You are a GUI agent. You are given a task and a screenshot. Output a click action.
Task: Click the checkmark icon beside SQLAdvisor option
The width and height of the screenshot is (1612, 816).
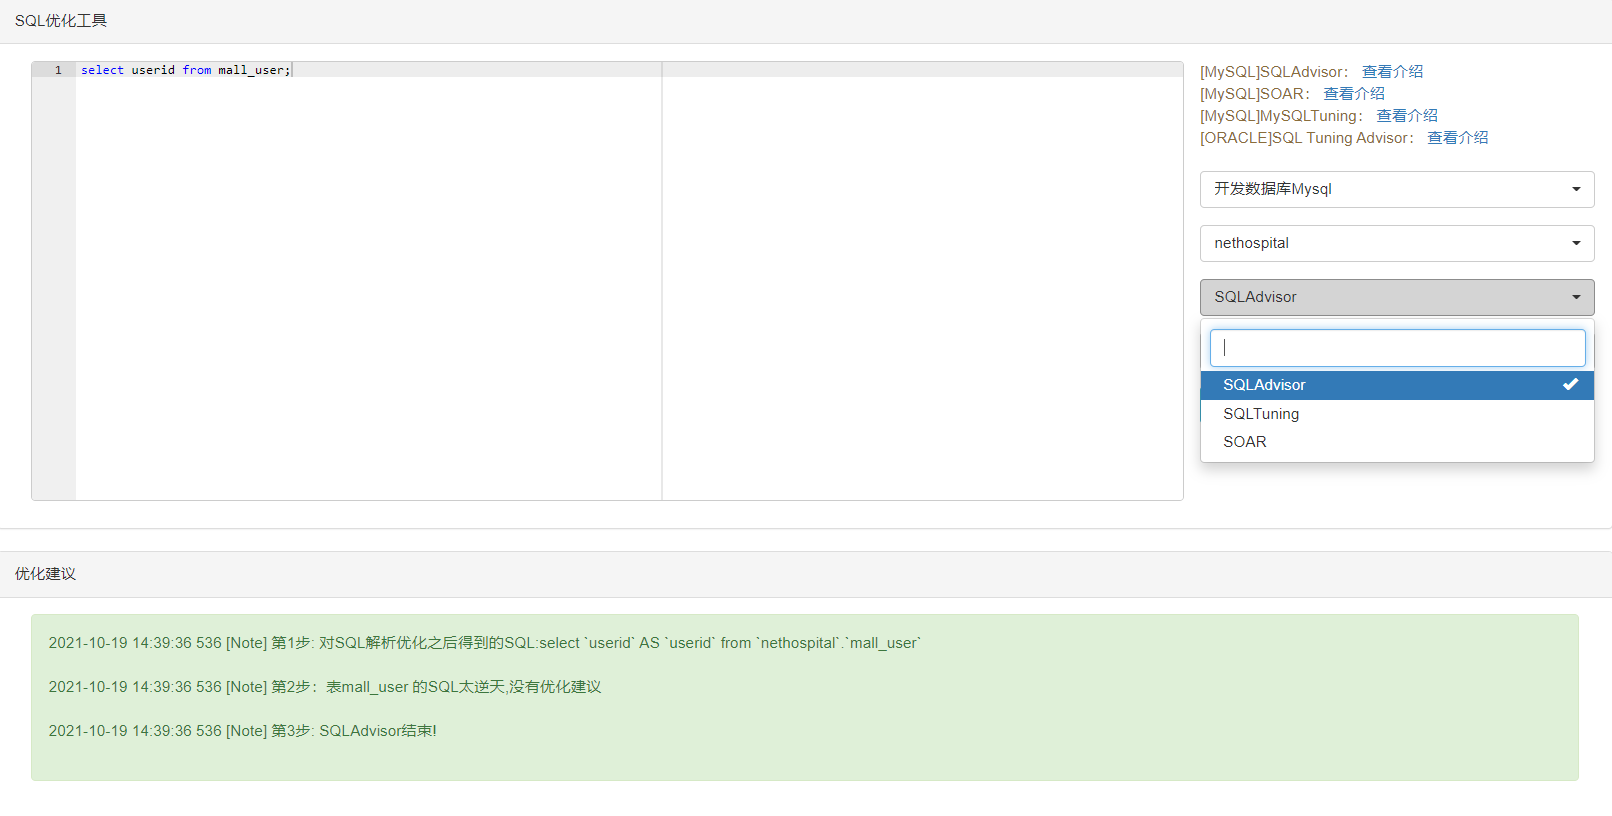[x=1570, y=384]
